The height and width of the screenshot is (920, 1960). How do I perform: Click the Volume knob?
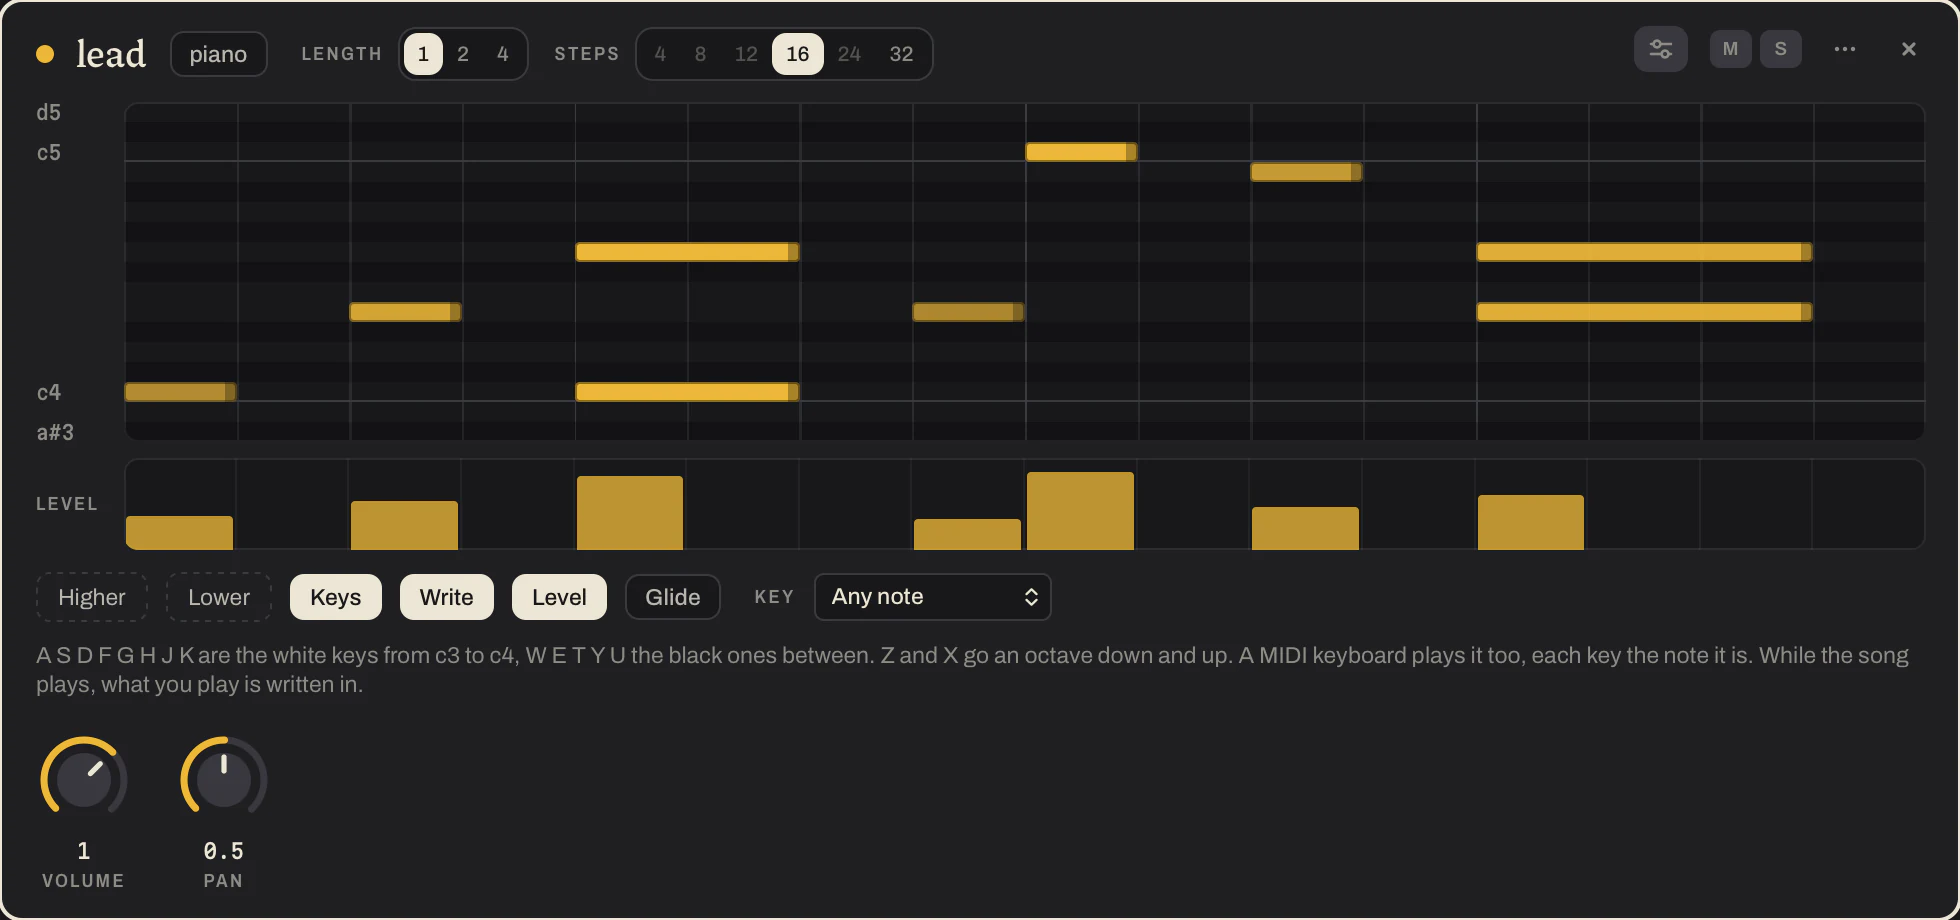84,780
